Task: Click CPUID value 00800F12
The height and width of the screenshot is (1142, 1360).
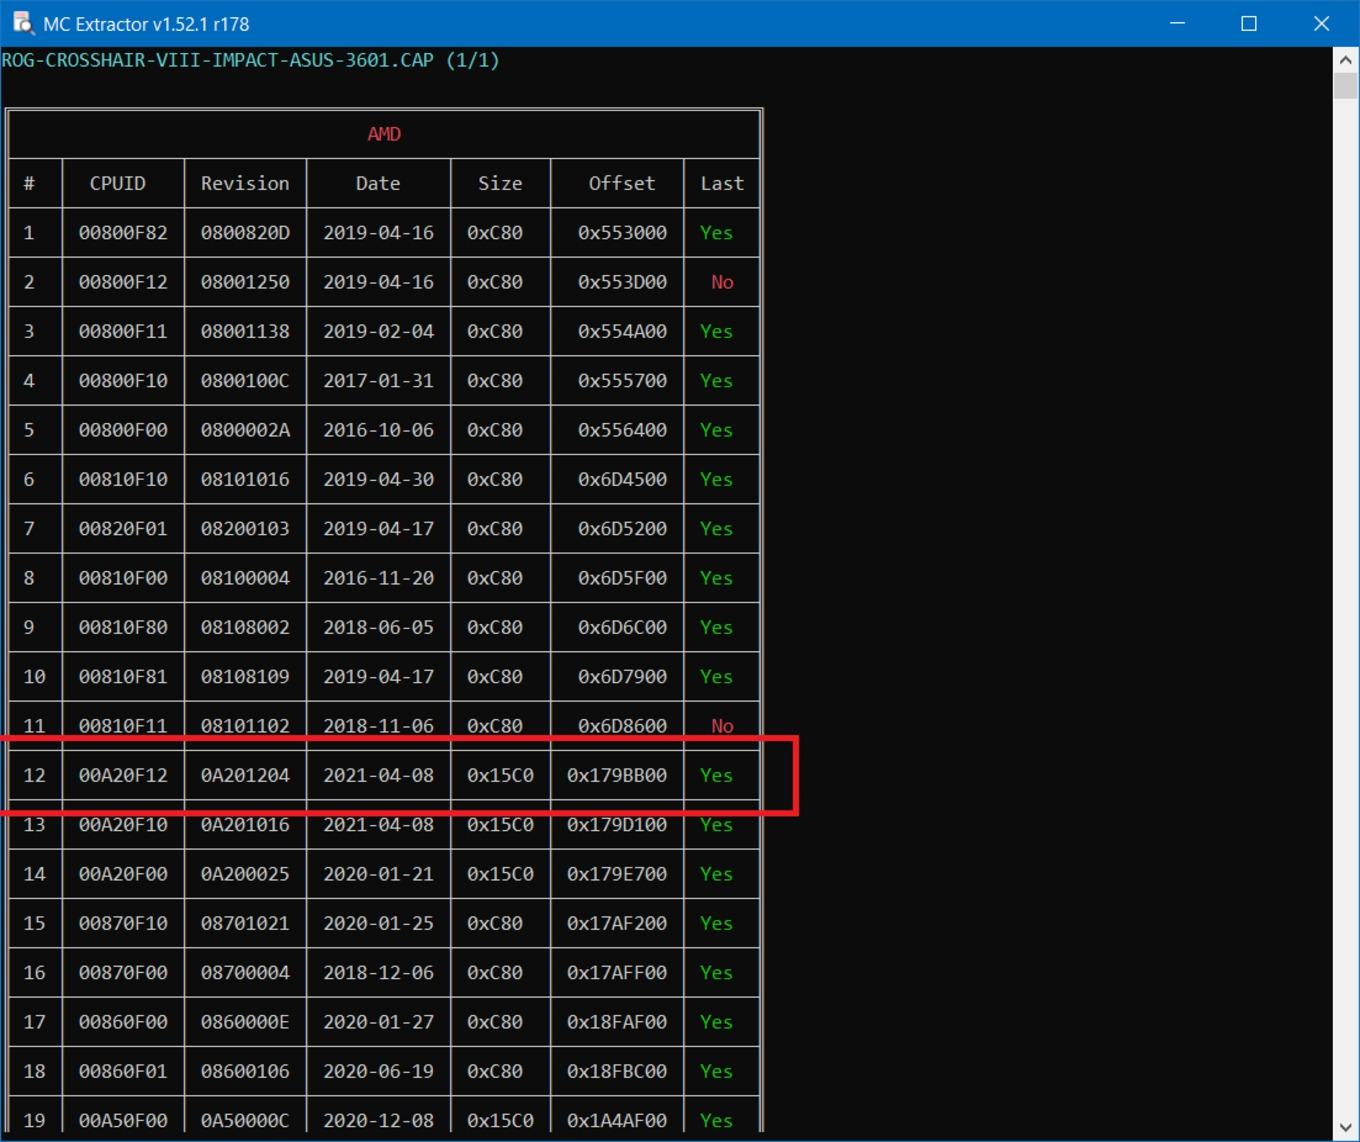Action: (x=123, y=282)
